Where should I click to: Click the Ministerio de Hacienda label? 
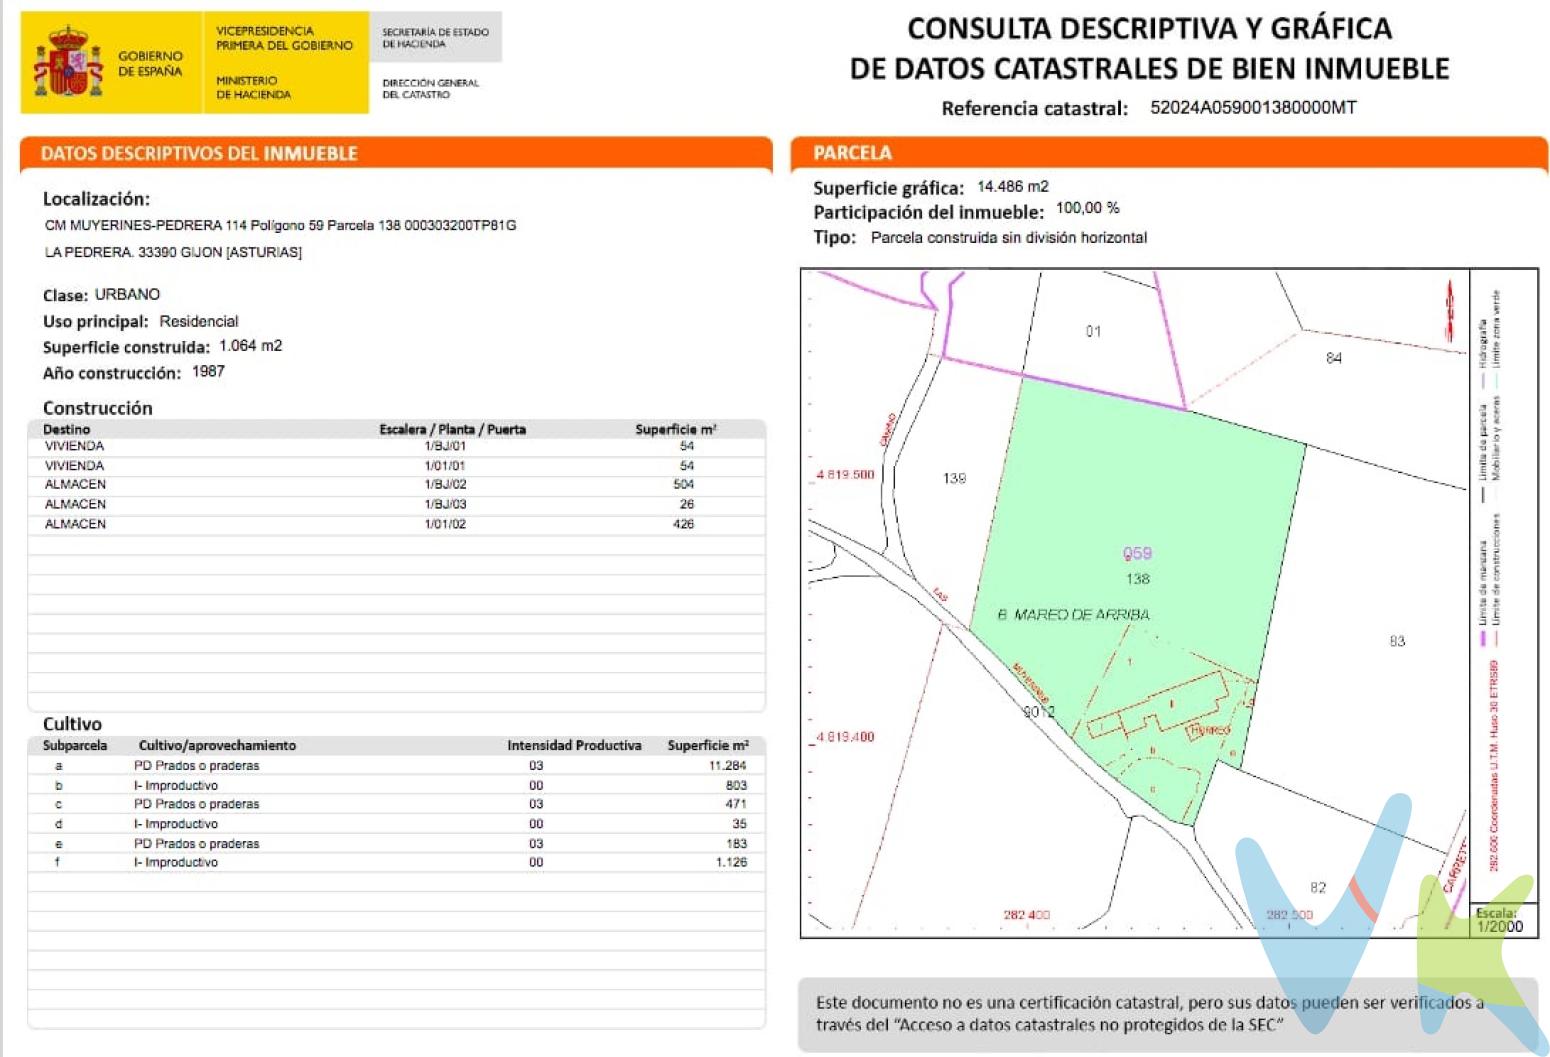coord(253,87)
